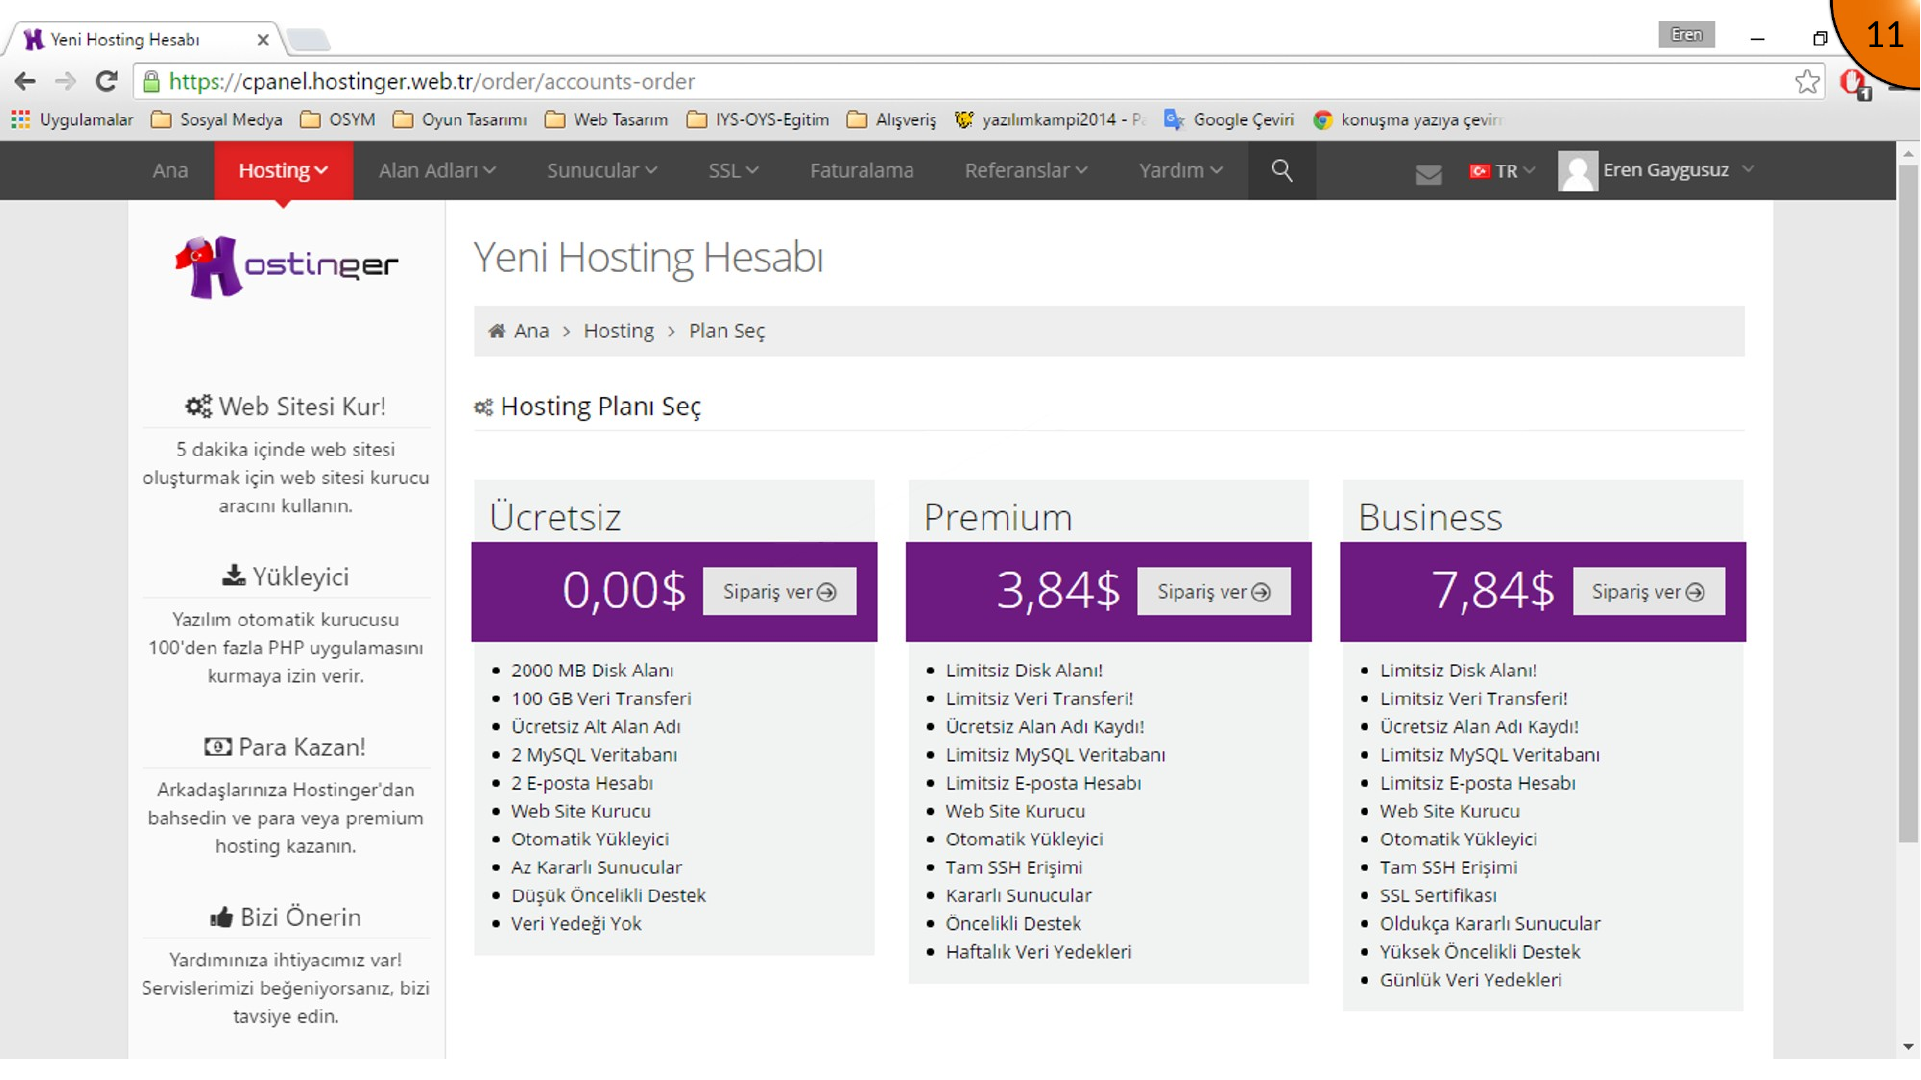Viewport: 1921px width, 1080px height.
Task: Open the Uygulamalar apps grid bookmark
Action: coord(72,120)
